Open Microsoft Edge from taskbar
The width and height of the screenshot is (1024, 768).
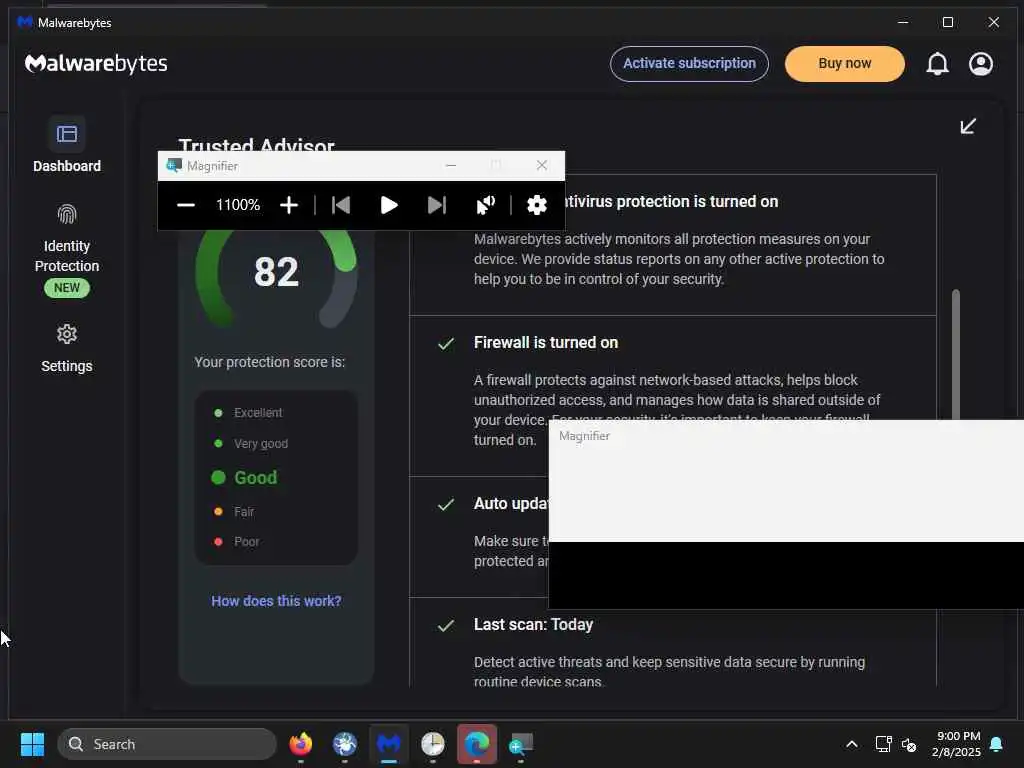tap(477, 744)
